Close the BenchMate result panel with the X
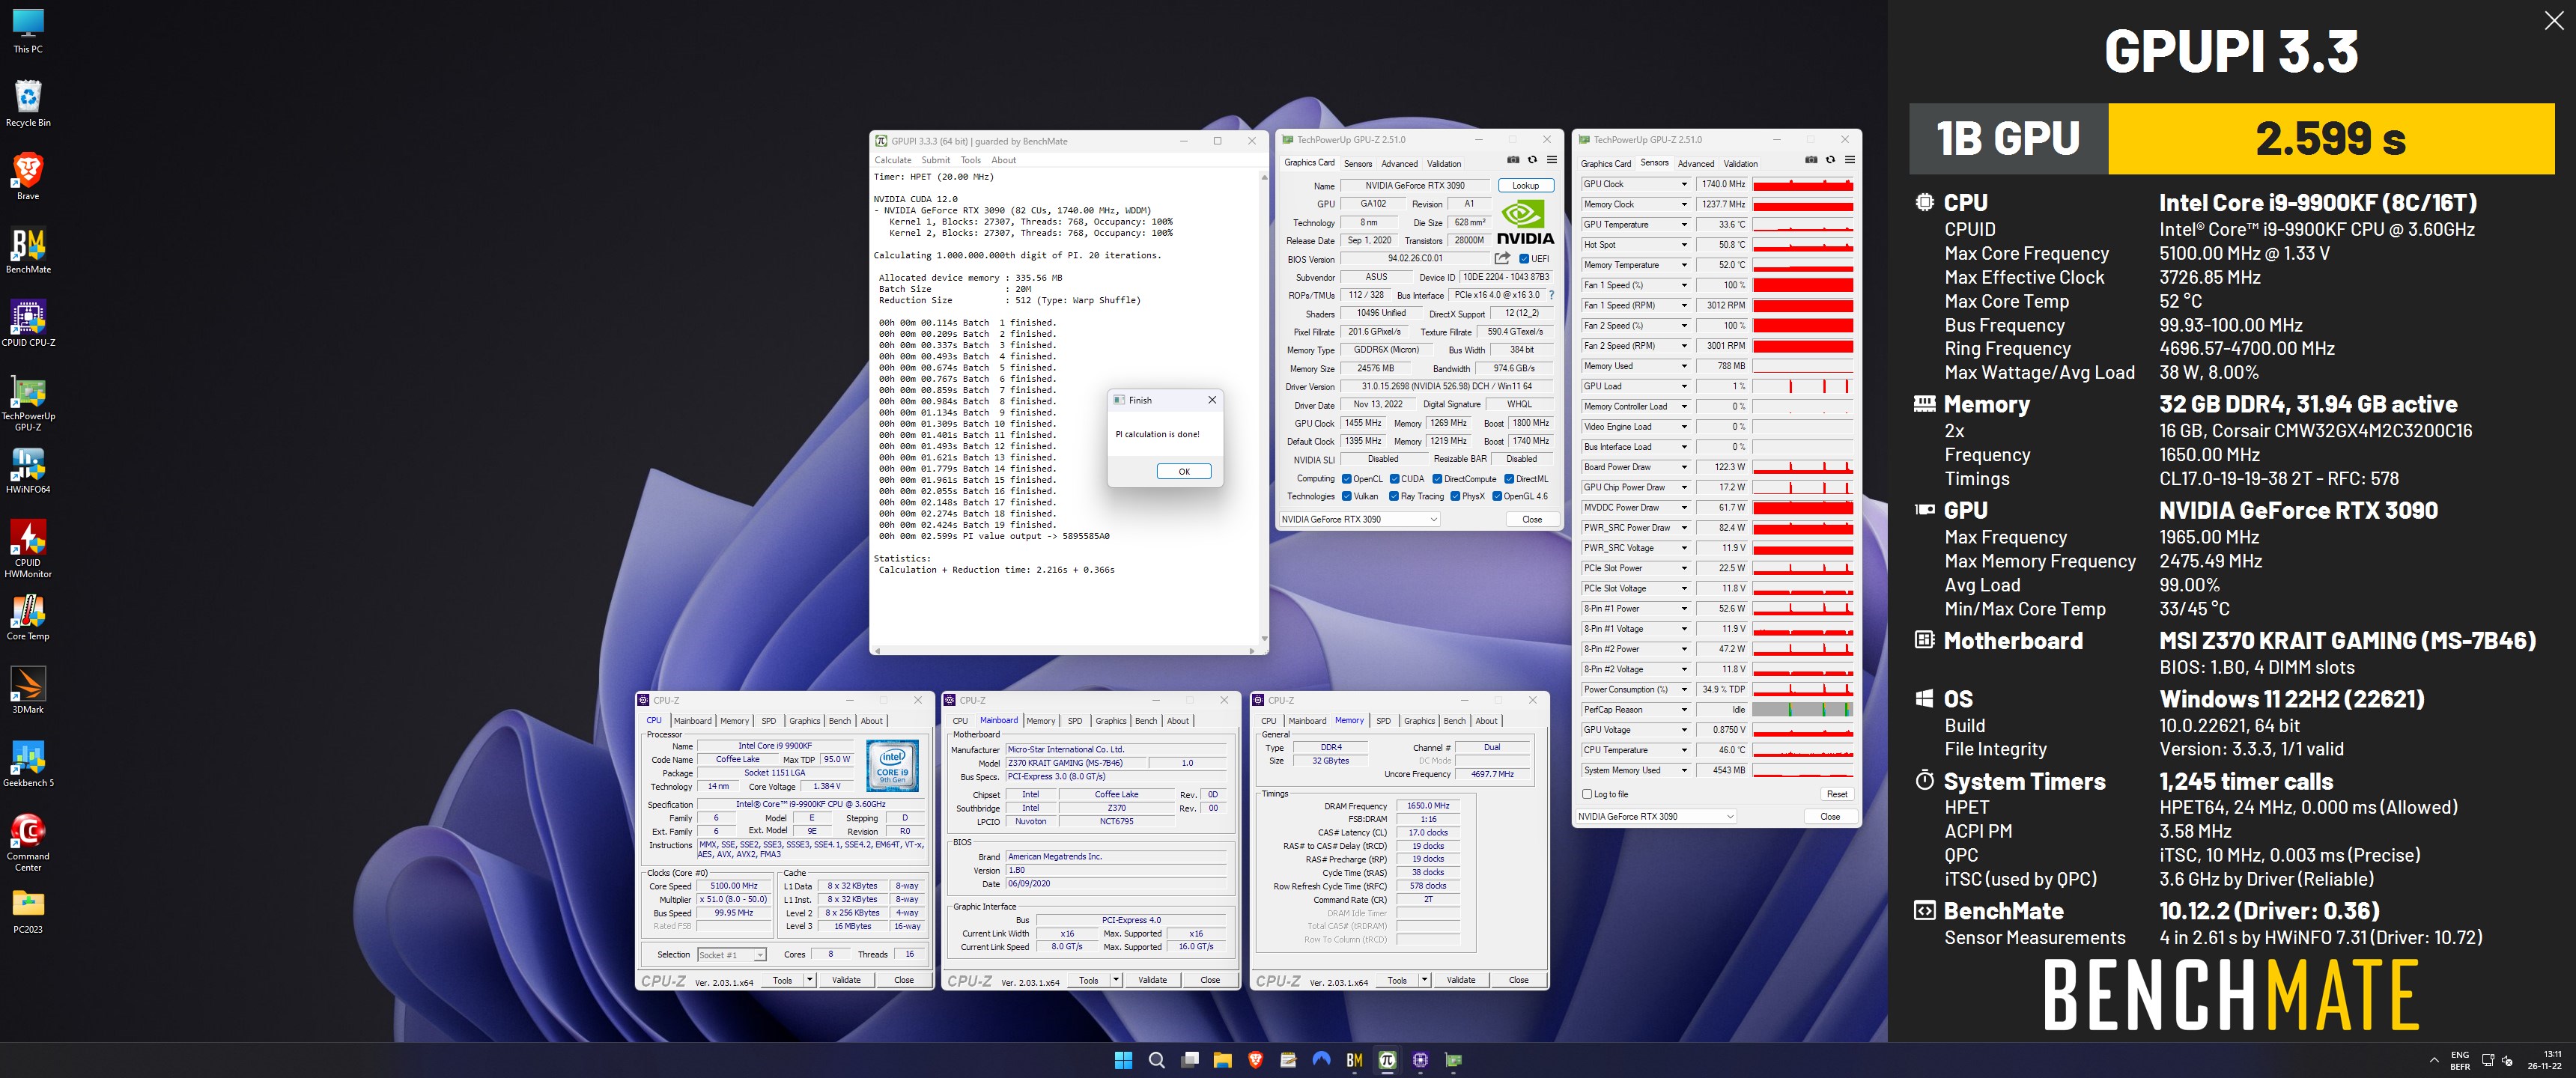The width and height of the screenshot is (2576, 1078). (x=2553, y=21)
